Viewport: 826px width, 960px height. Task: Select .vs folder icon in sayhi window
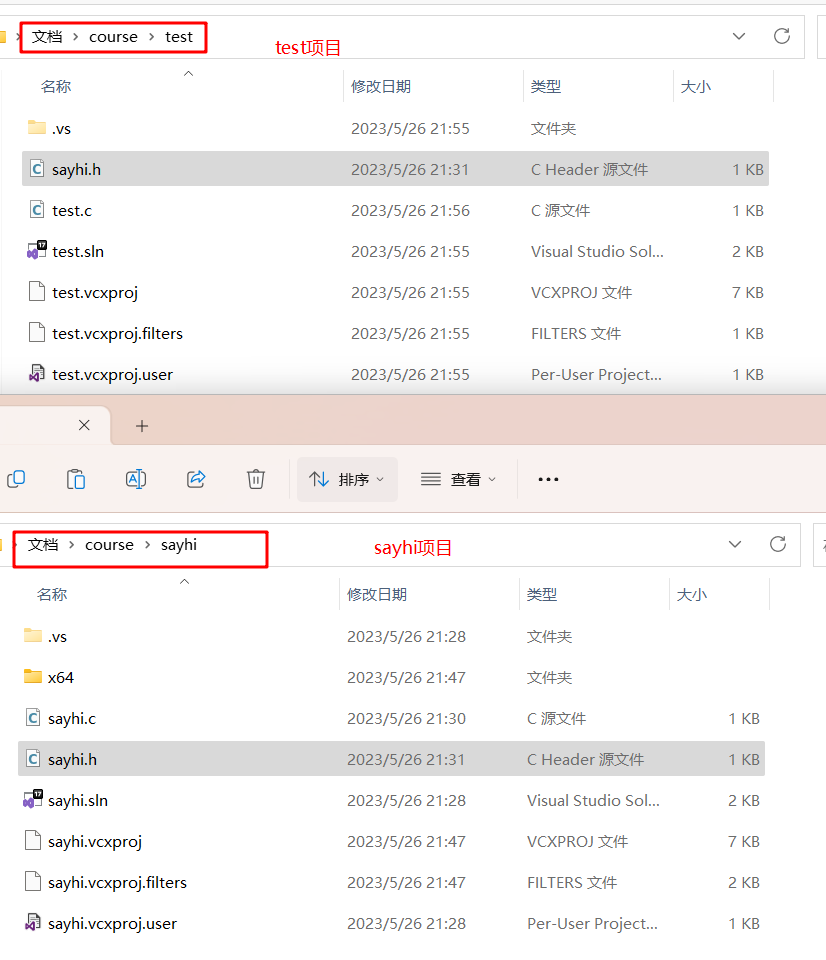(x=32, y=635)
